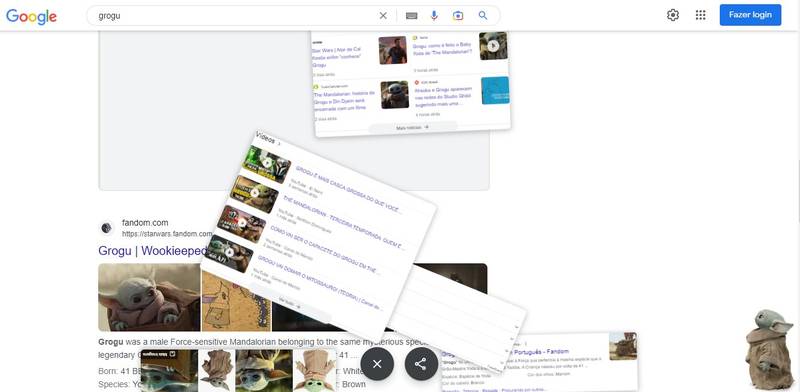Click into the search field containing grogu

point(235,16)
